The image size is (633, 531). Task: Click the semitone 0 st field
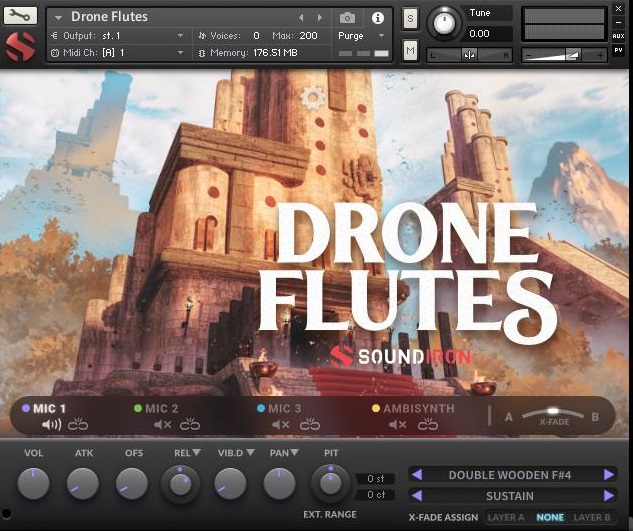pos(375,479)
